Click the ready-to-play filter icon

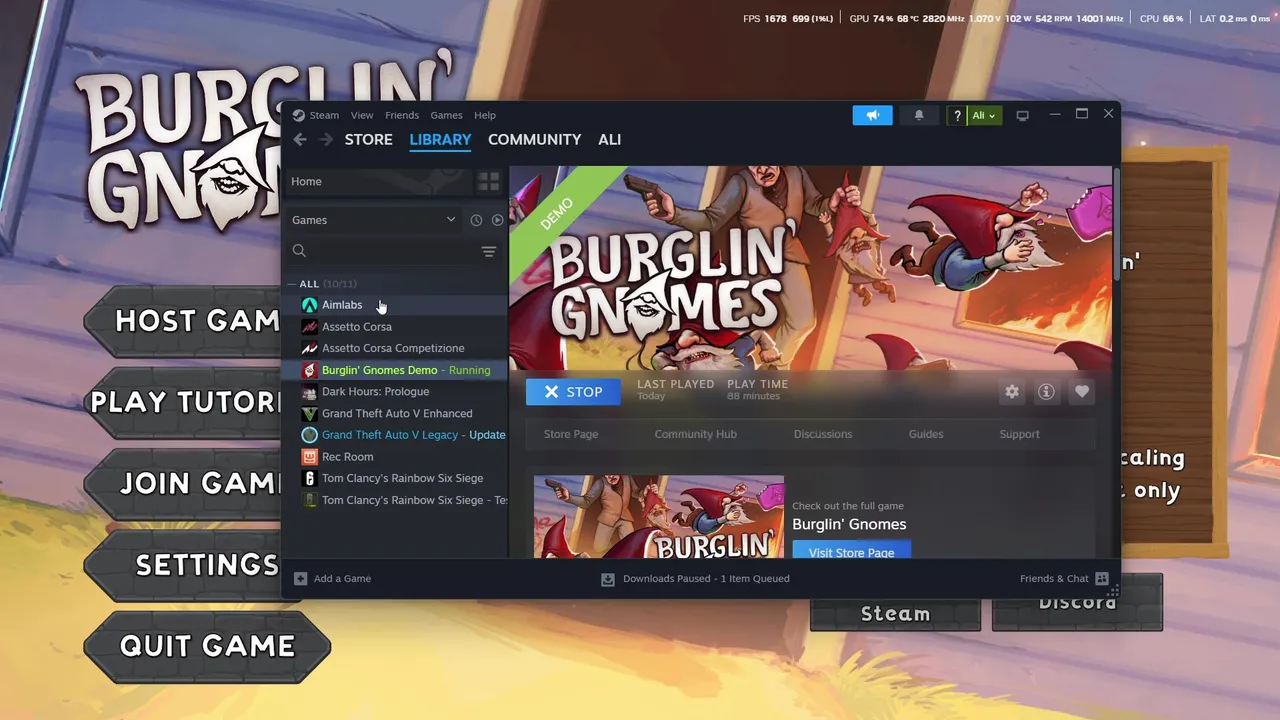coord(497,220)
